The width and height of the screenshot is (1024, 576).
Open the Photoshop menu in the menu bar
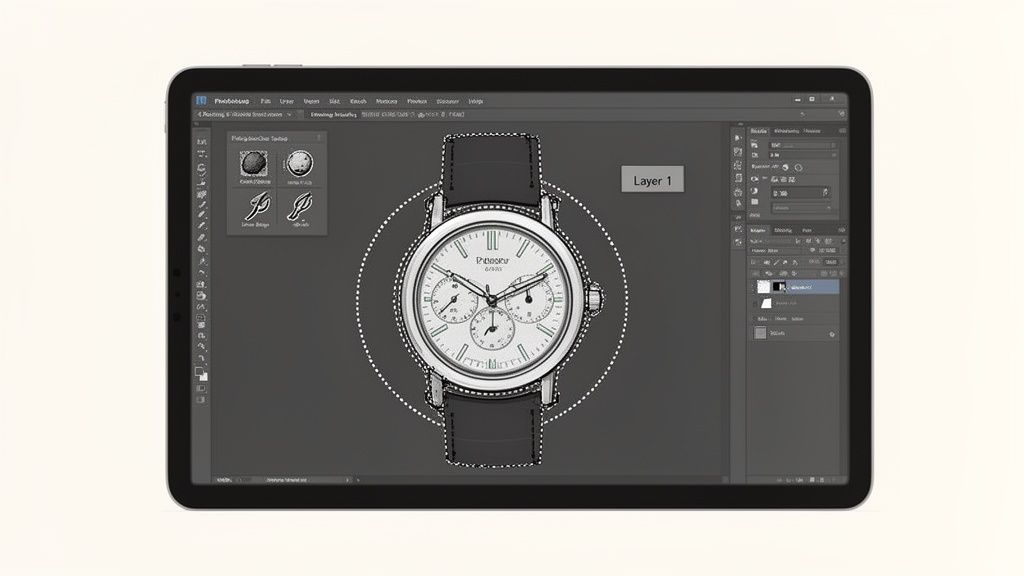(230, 100)
